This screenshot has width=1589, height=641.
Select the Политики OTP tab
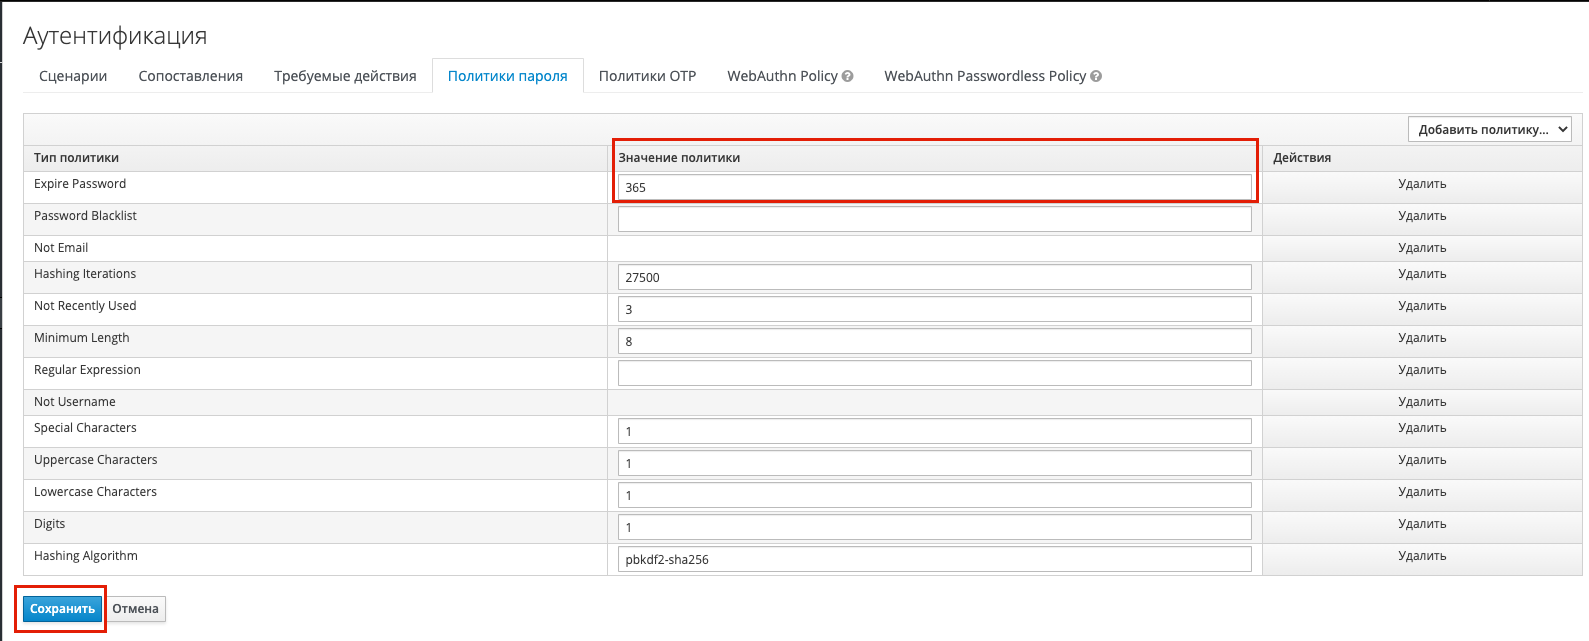pyautogui.click(x=647, y=76)
